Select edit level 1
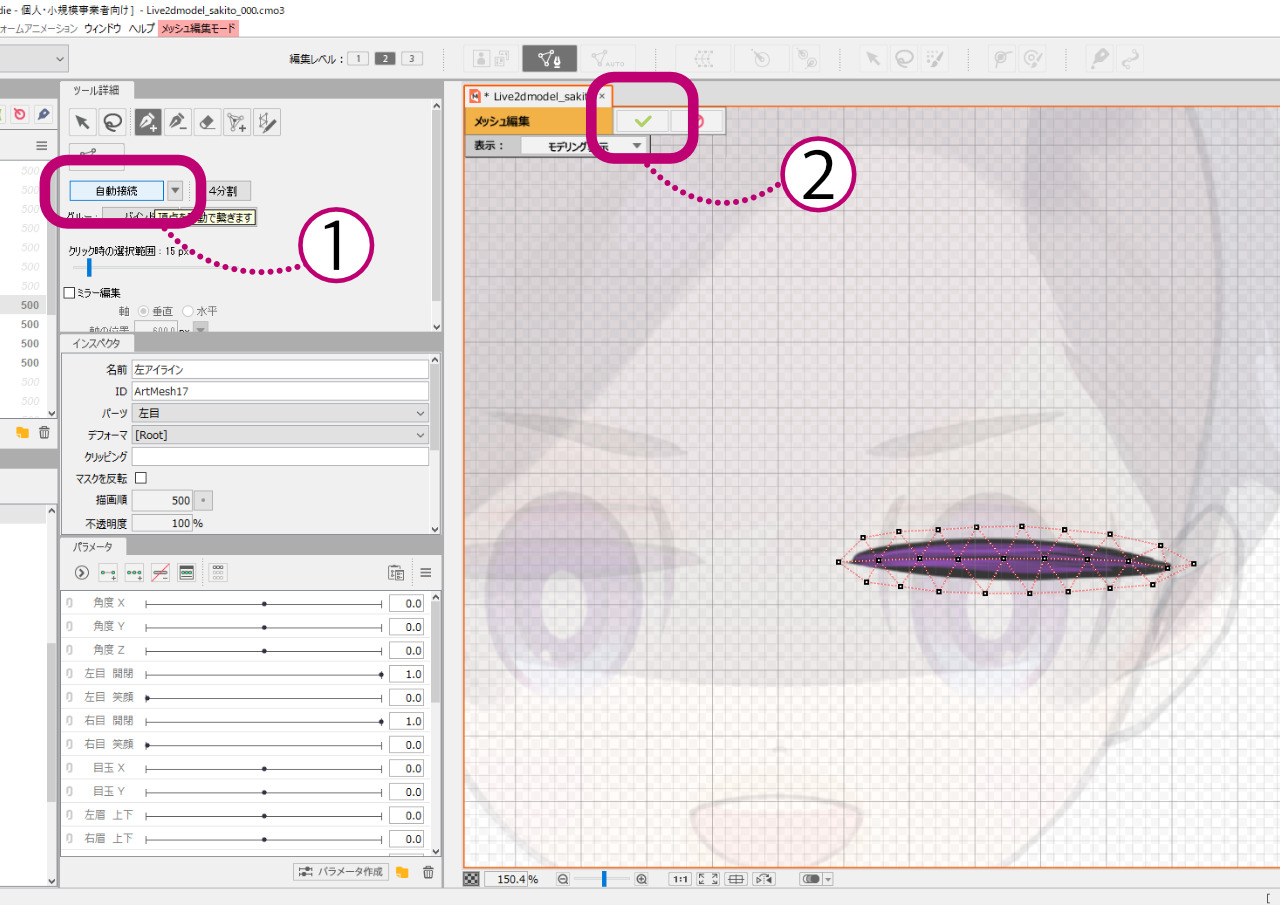 (x=359, y=59)
